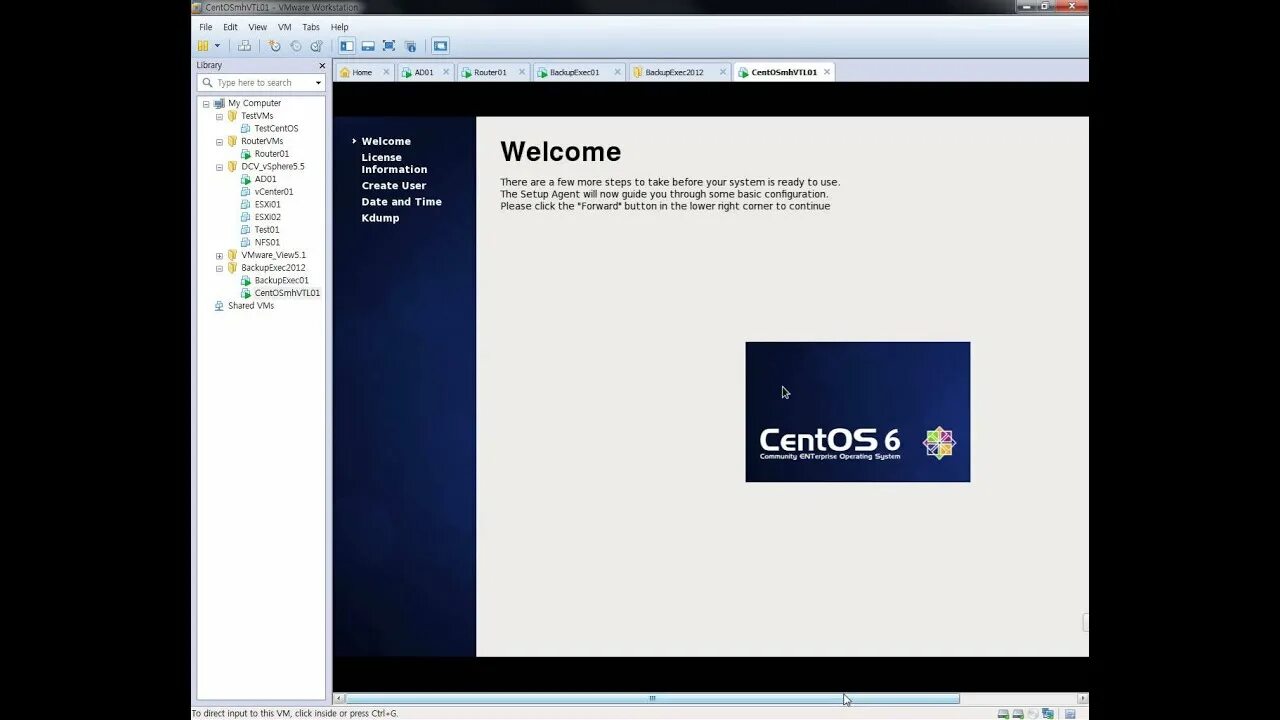Collapse the BackupExec2012 folder node

tap(219, 269)
